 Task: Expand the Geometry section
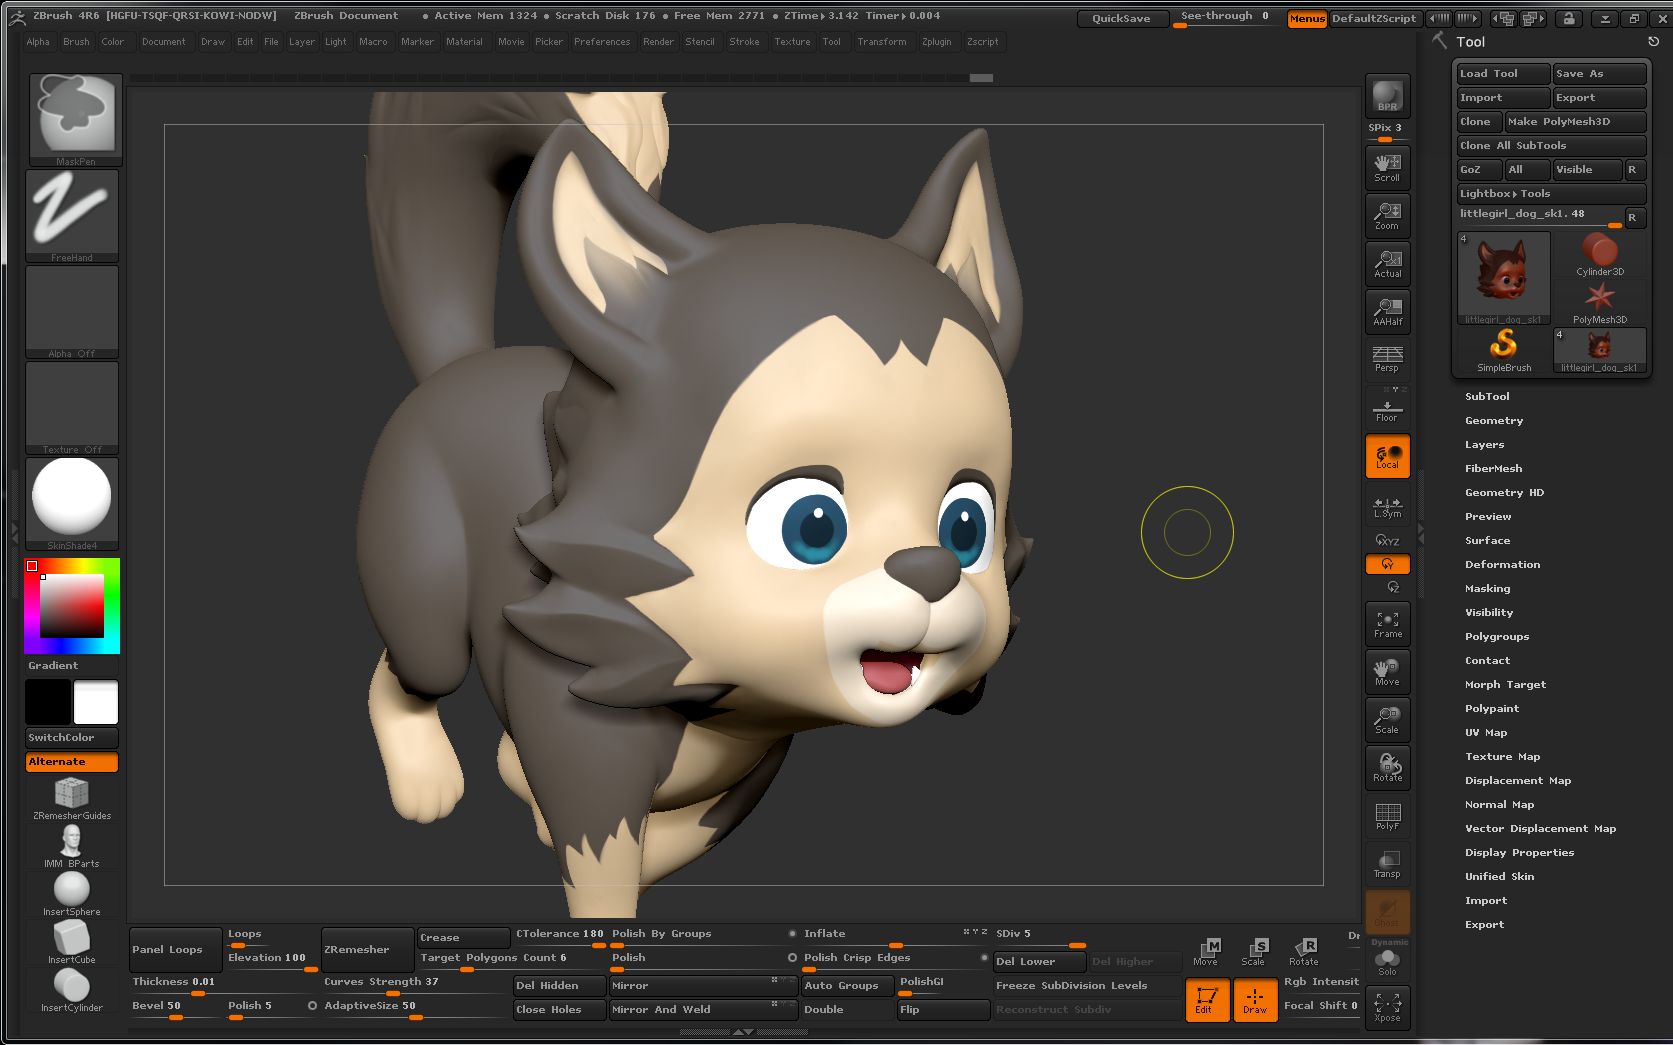click(1493, 421)
